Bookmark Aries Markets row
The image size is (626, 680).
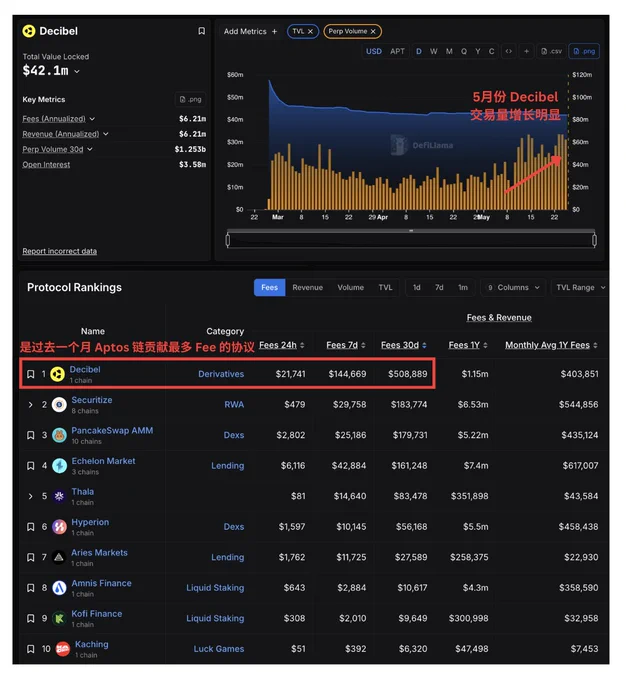coord(30,557)
